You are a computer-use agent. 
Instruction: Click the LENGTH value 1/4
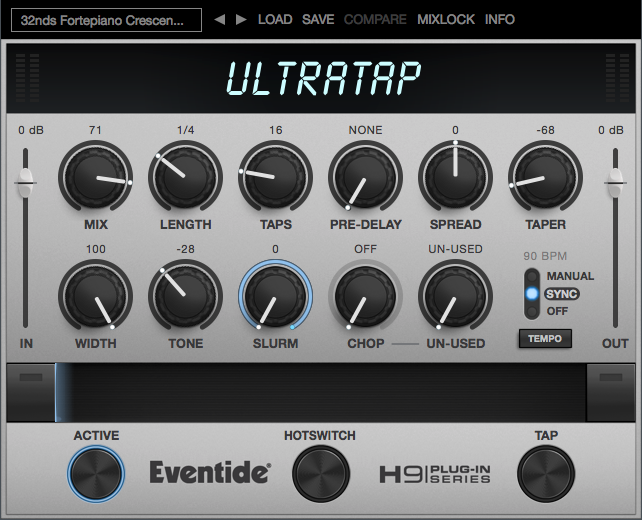(185, 130)
